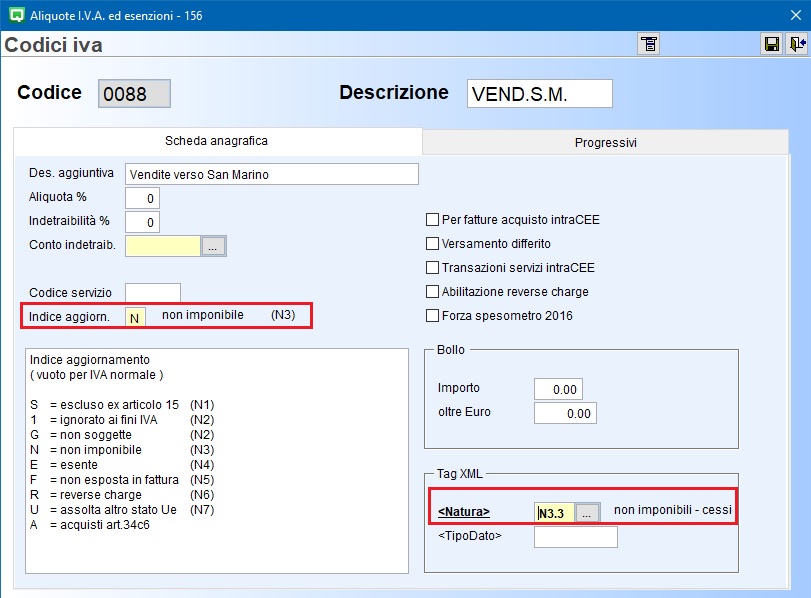The height and width of the screenshot is (598, 811).
Task: Click the print layout toolbar icon
Action: [649, 44]
